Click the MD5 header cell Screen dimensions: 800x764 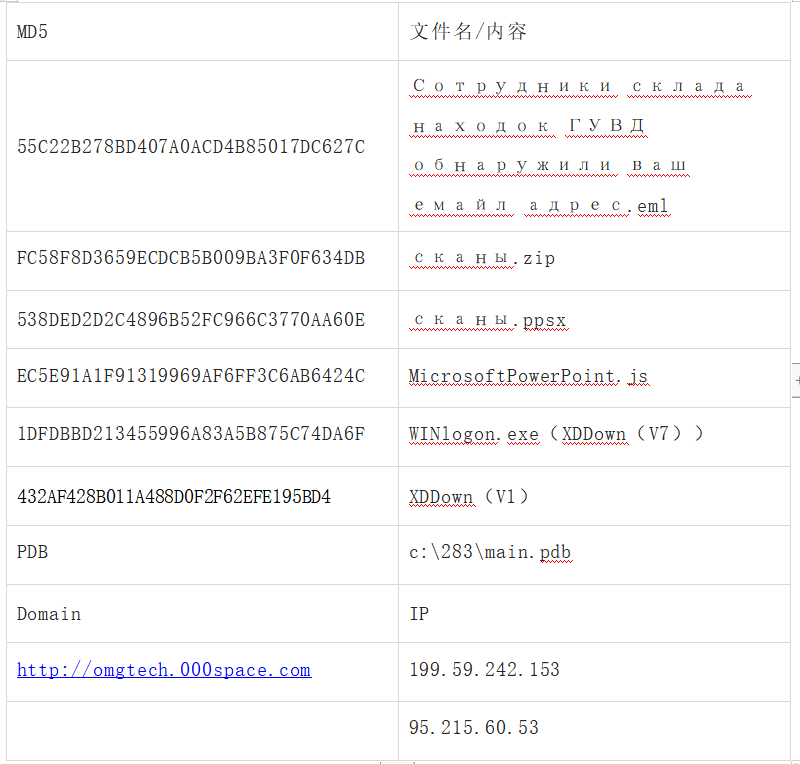[x=203, y=32]
